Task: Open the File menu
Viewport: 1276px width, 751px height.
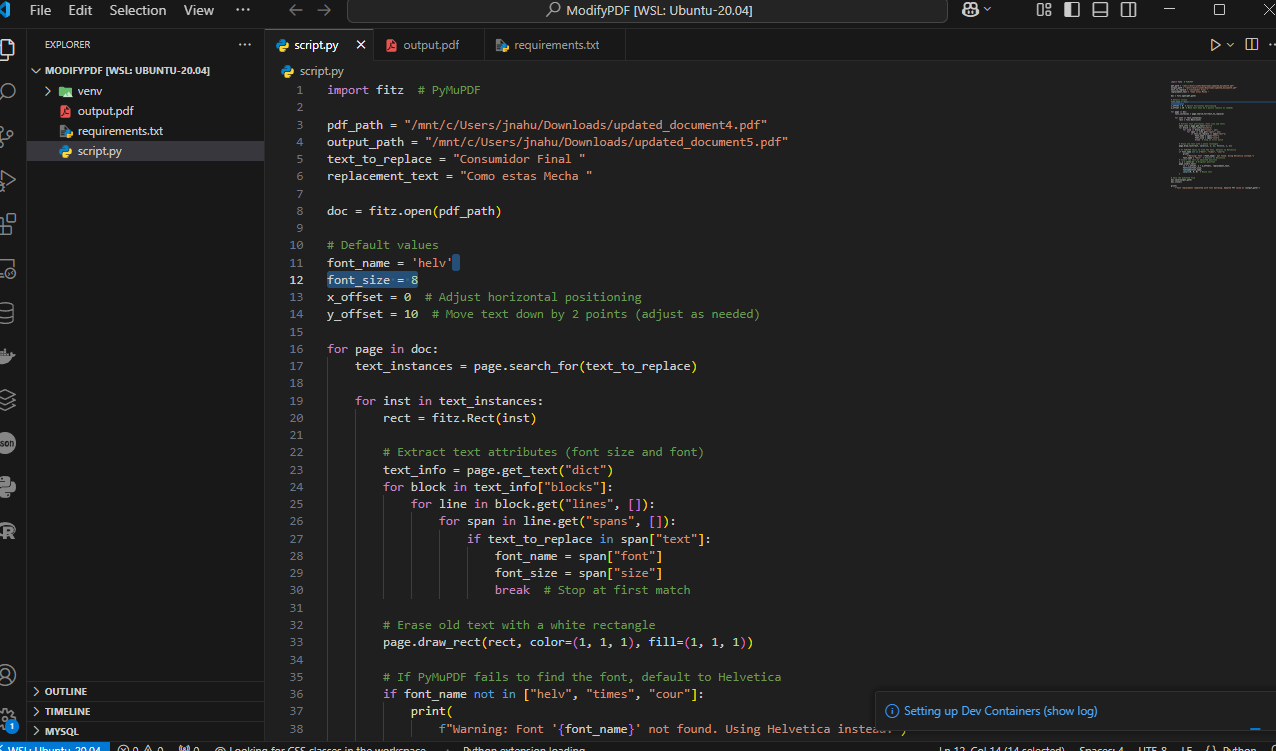Action: 41,10
